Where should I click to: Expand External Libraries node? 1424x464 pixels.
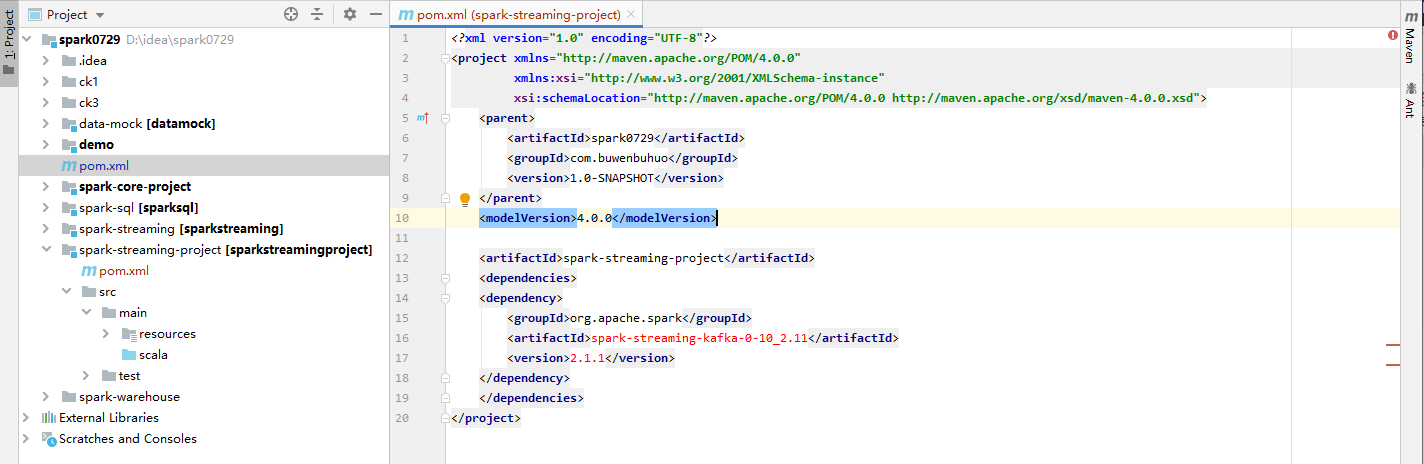click(27, 417)
